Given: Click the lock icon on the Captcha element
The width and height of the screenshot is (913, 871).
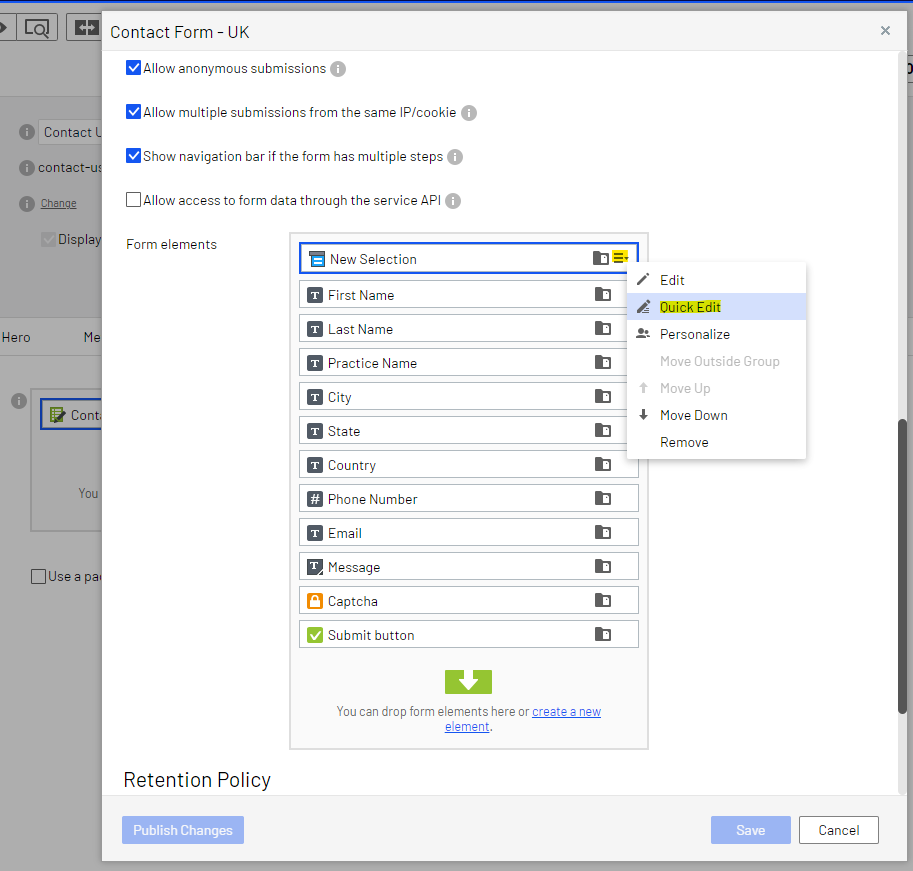Looking at the screenshot, I should pos(313,600).
